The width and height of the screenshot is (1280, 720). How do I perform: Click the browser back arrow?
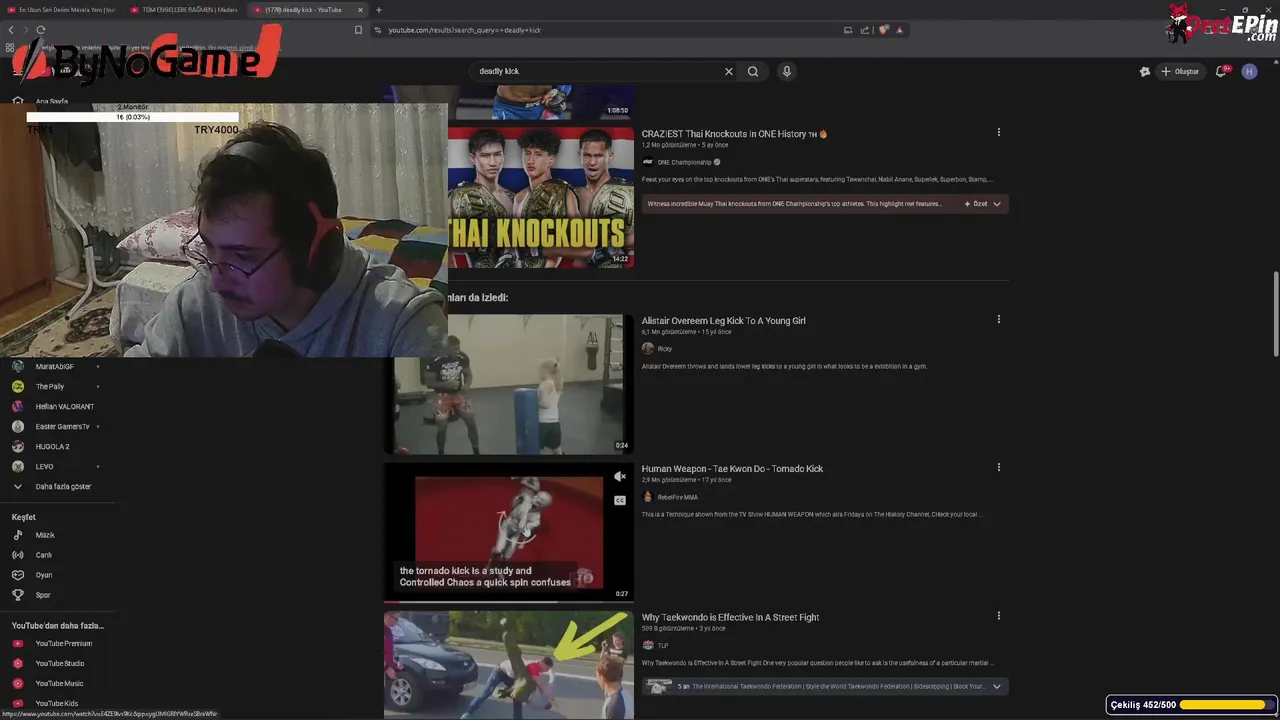point(11,30)
